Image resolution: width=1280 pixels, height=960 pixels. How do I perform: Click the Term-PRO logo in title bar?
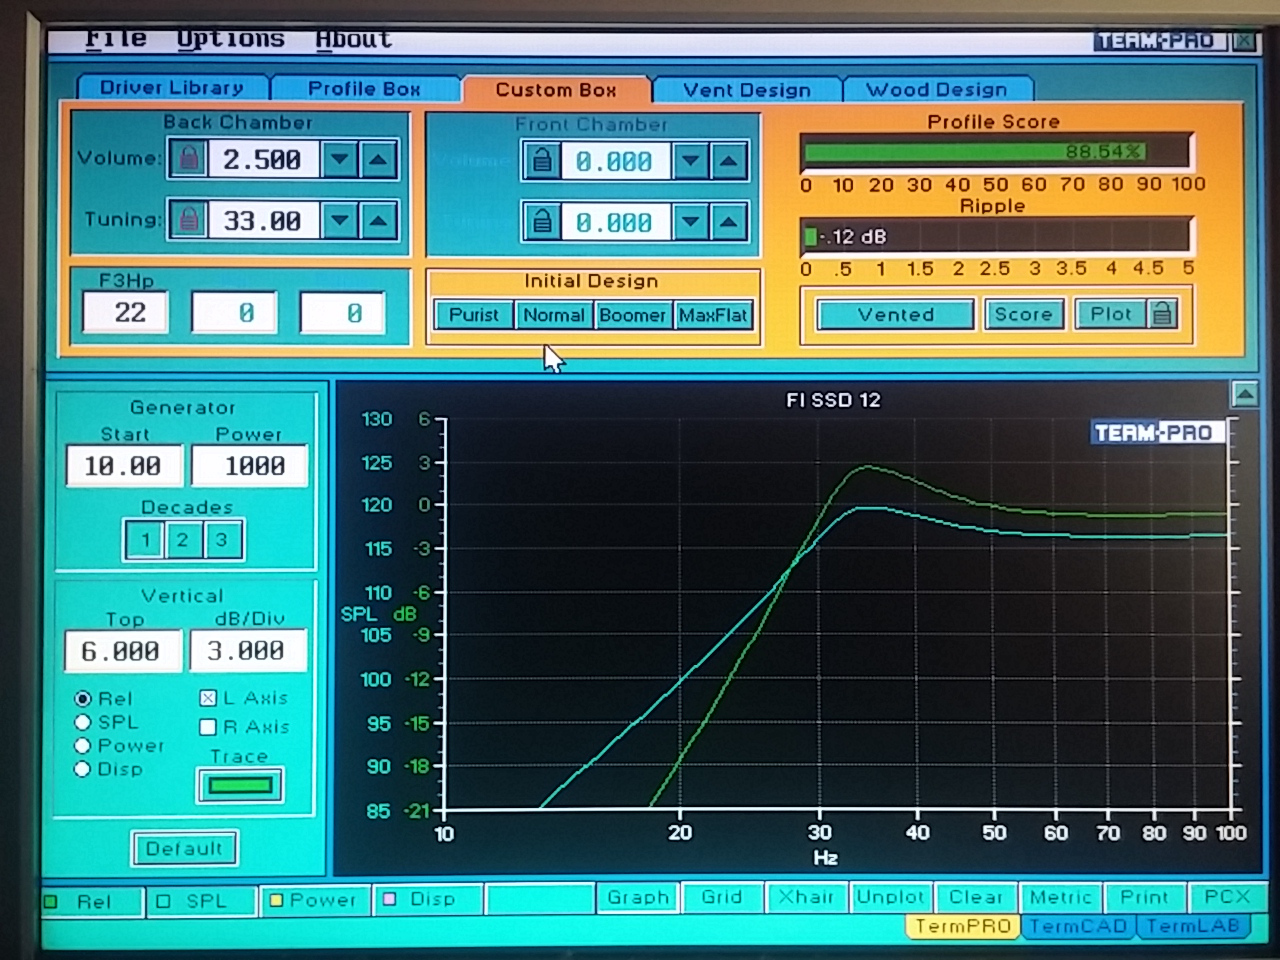pyautogui.click(x=1155, y=41)
